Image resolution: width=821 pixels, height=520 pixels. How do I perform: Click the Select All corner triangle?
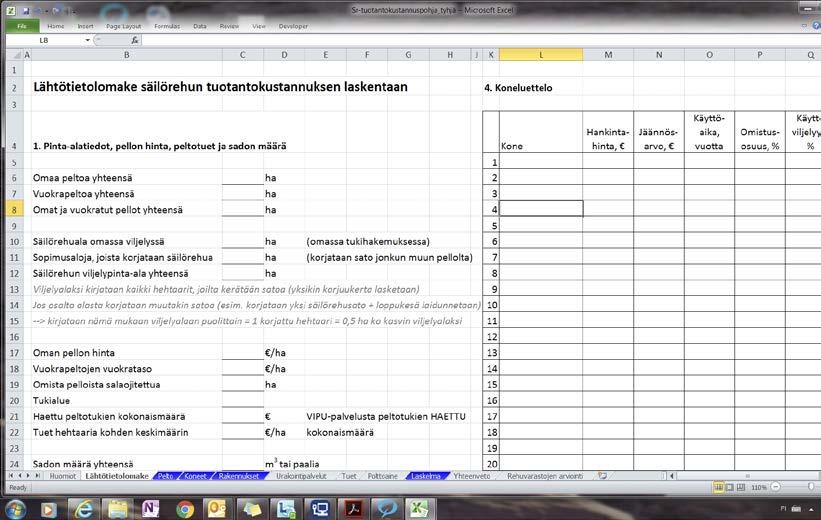point(16,54)
